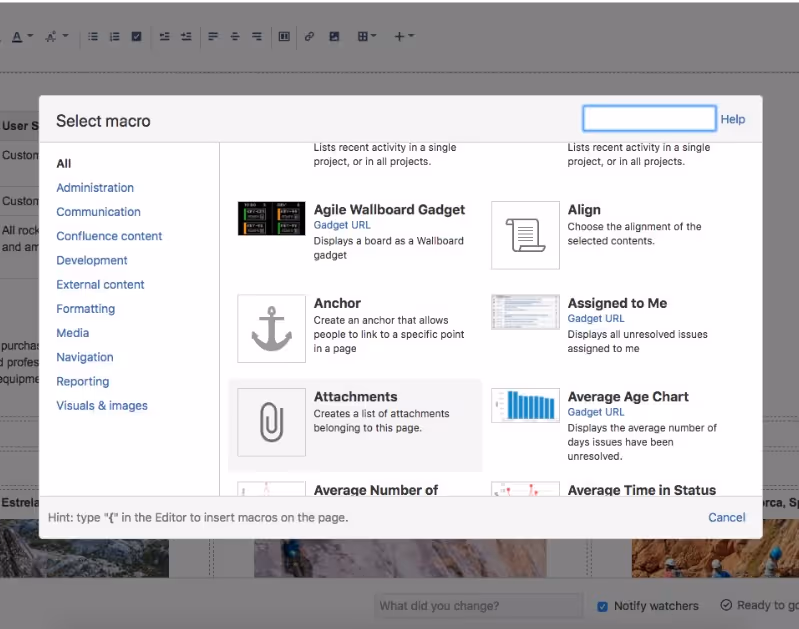Open Gadget URL link under Agile Wallboard
The height and width of the screenshot is (629, 799).
click(x=342, y=225)
